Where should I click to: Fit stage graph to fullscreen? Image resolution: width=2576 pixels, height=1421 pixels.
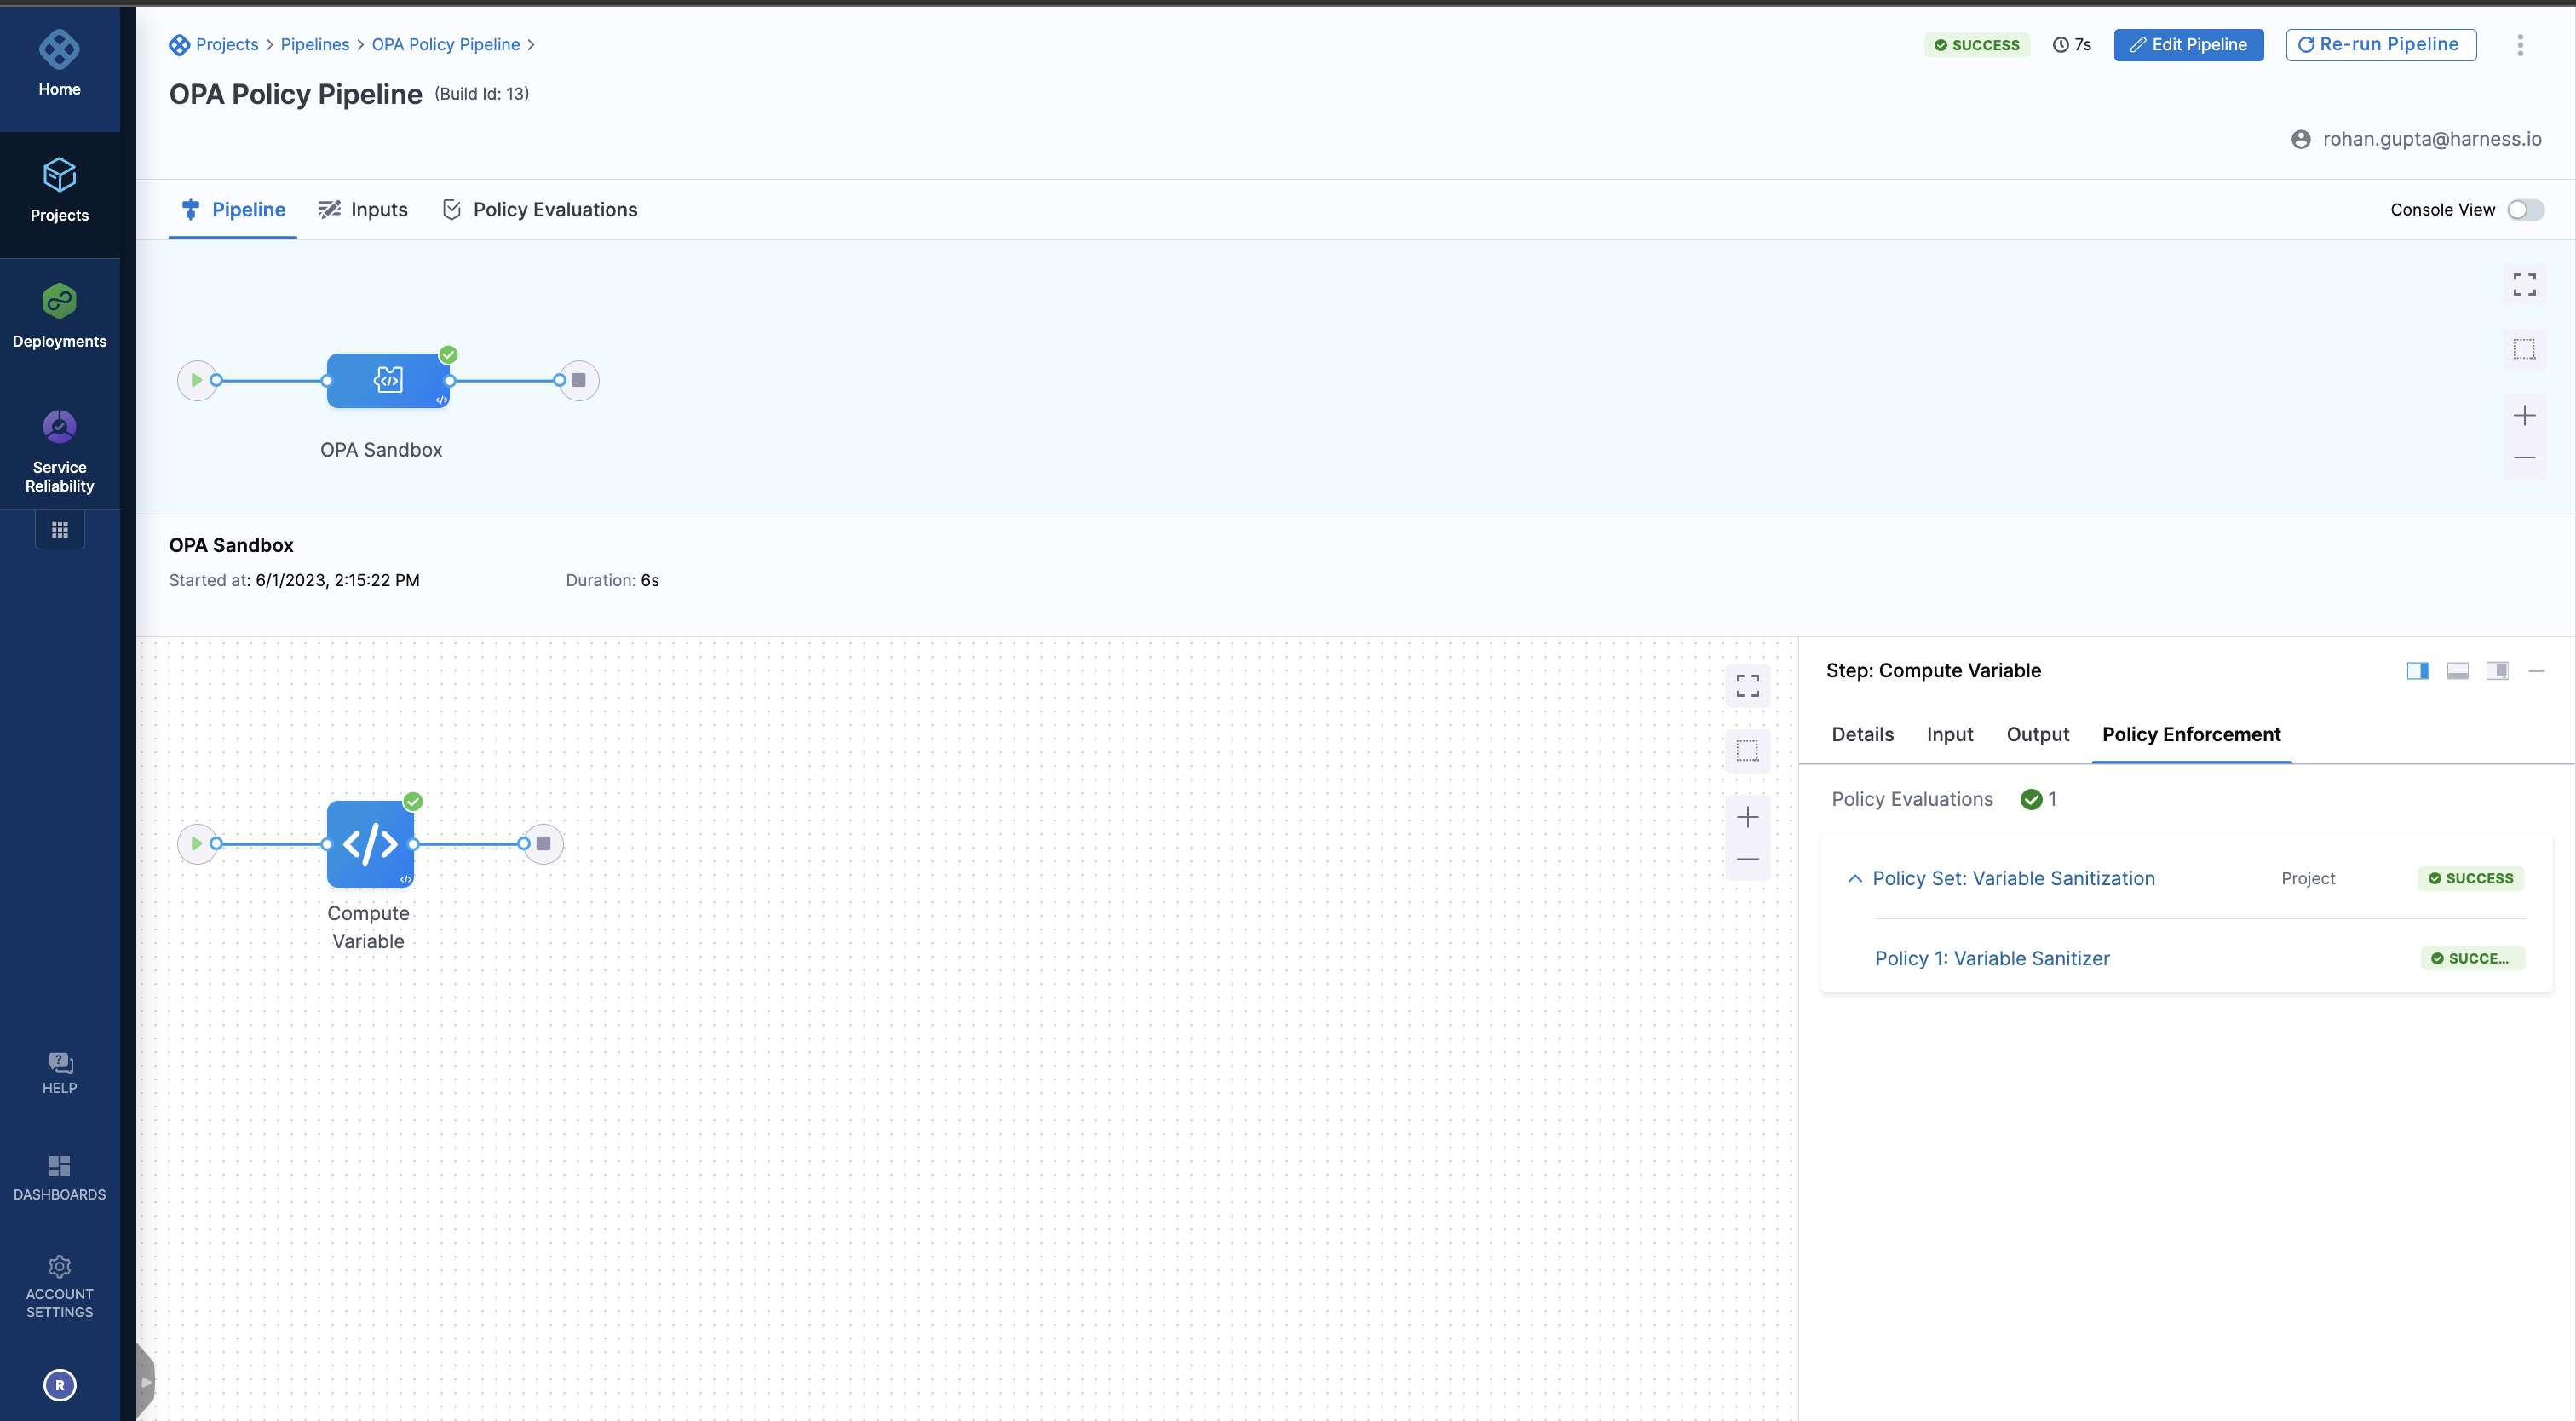(x=2523, y=284)
